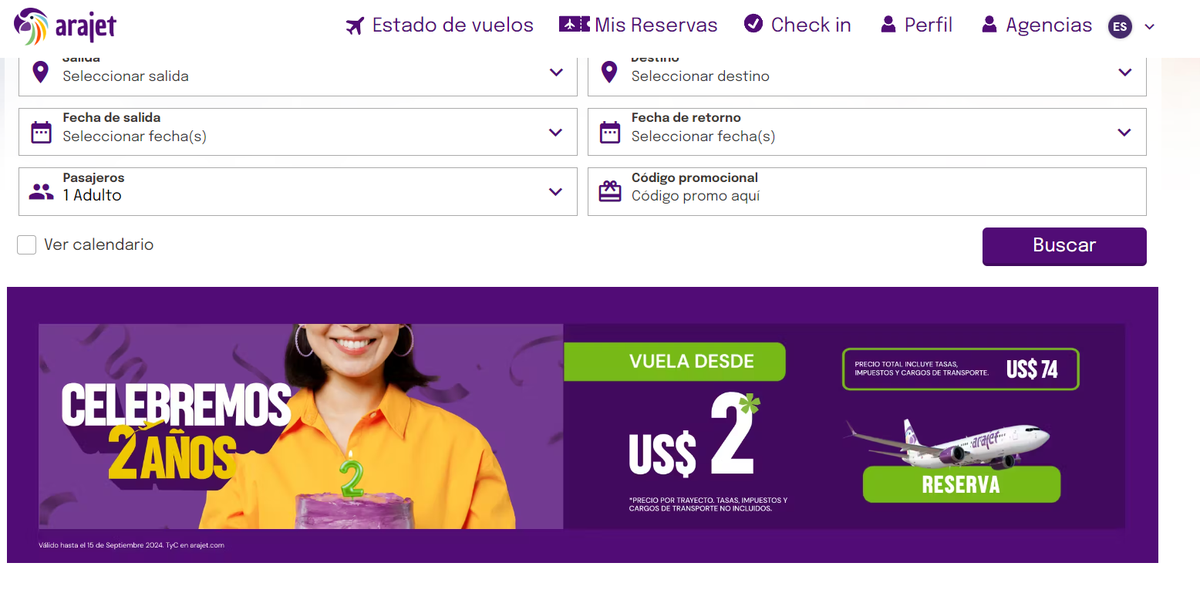Click the checkmark icon beside Check in
Viewport: 1200px width, 600px height.
click(754, 24)
